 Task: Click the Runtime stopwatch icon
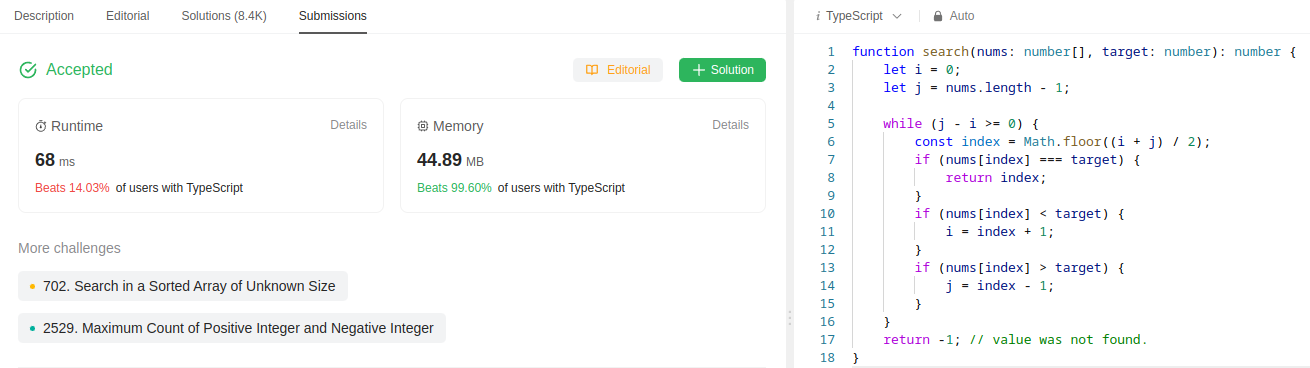tap(41, 126)
